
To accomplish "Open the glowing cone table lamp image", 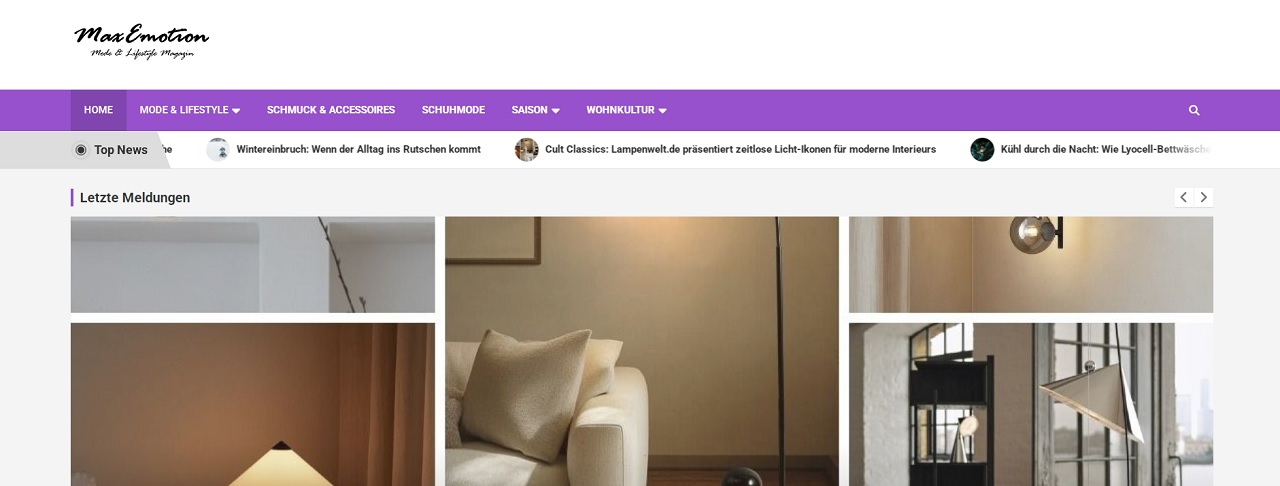I will click(253, 404).
